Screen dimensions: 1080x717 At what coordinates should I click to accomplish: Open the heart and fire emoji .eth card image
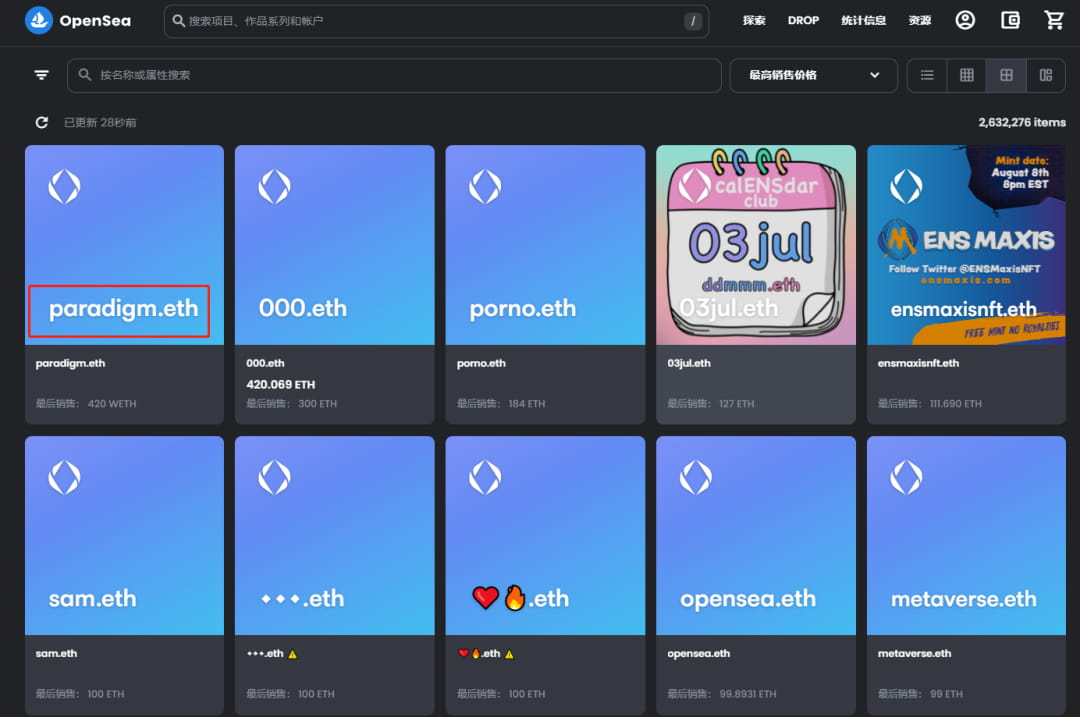pos(546,535)
